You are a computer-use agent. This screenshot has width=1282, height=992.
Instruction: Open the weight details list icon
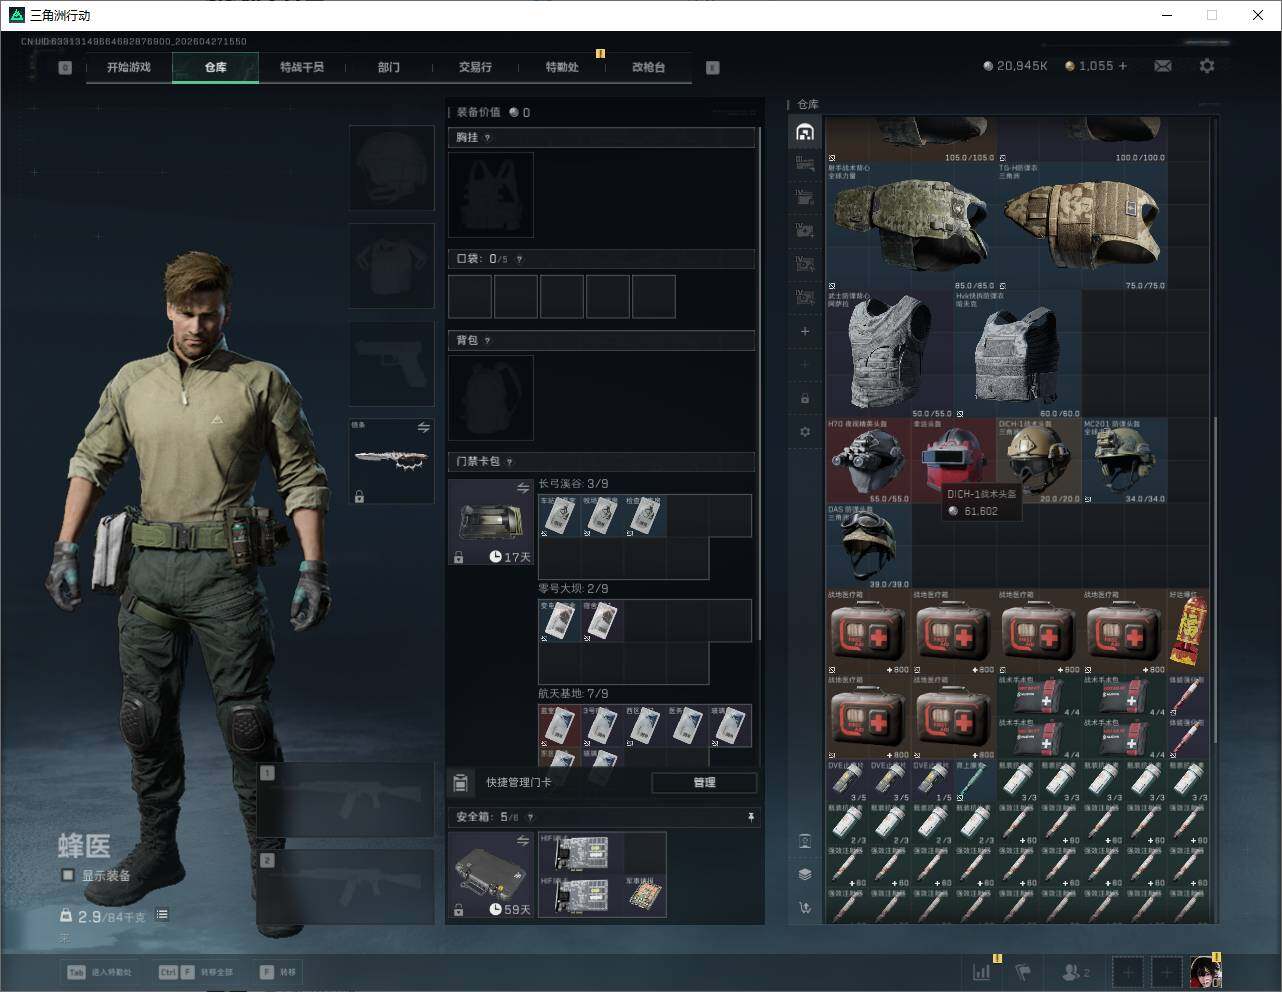click(162, 915)
